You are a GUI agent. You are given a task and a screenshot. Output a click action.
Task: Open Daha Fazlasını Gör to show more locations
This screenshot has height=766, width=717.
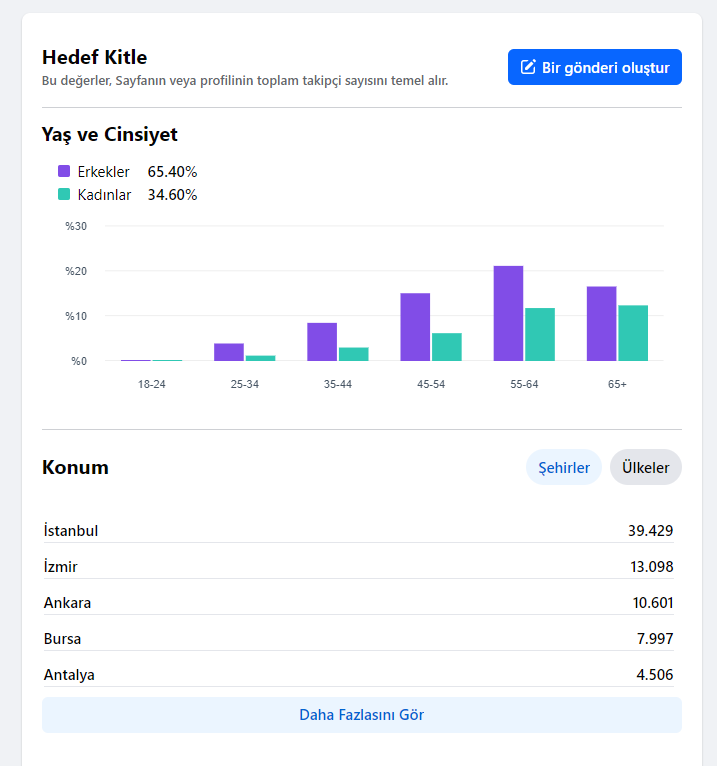[x=362, y=715]
